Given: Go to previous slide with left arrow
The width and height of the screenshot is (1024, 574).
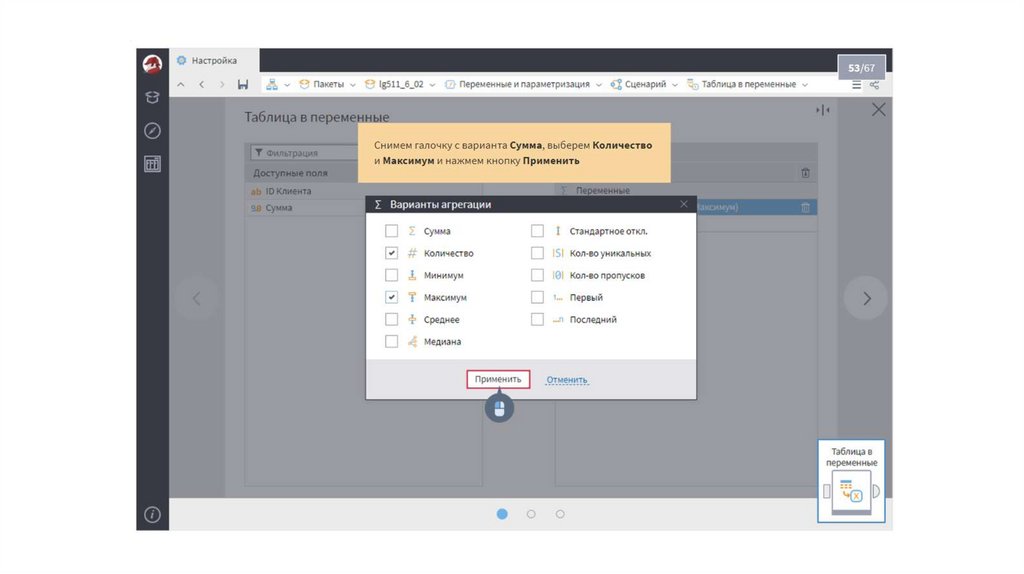Looking at the screenshot, I should (x=196, y=298).
